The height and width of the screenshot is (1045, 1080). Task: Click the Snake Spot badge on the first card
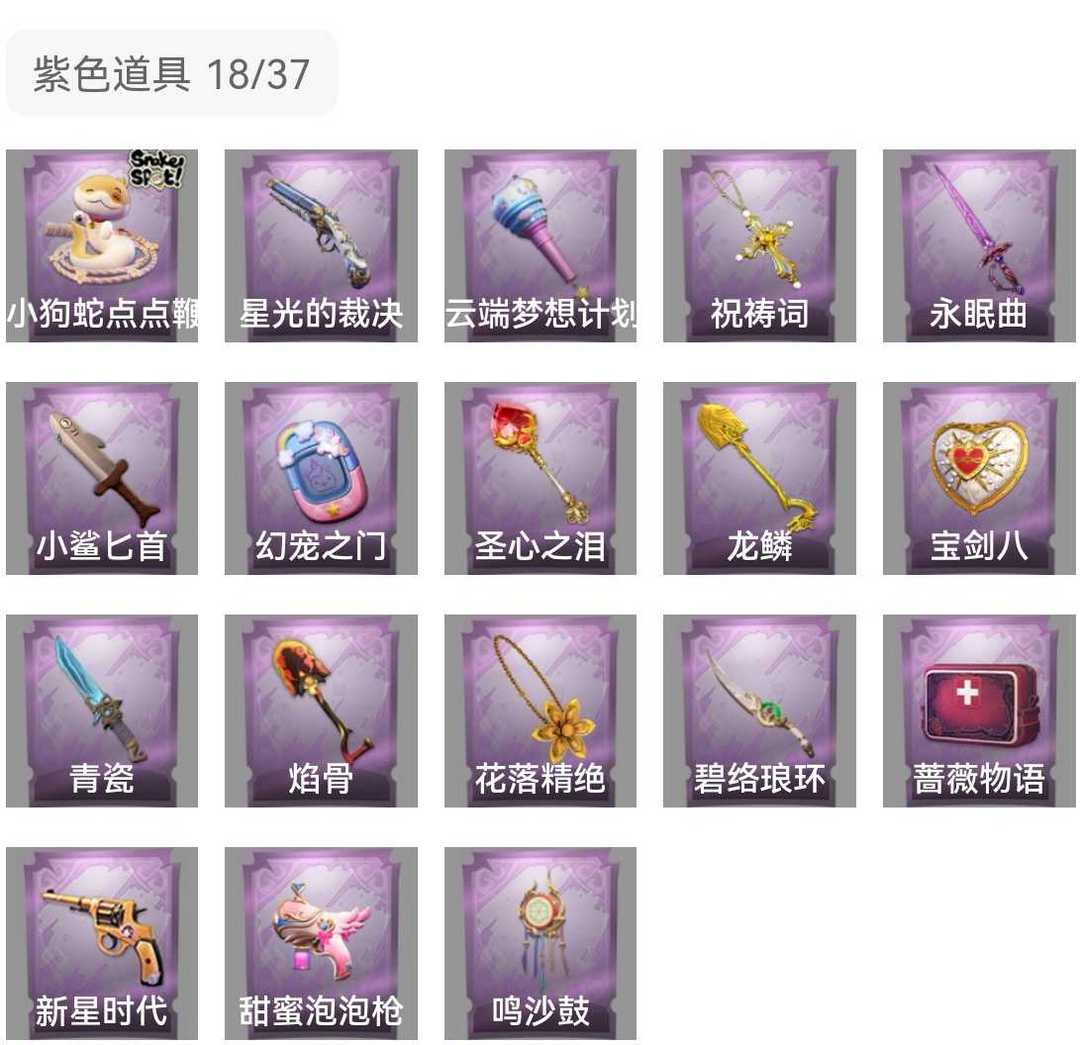pos(157,169)
